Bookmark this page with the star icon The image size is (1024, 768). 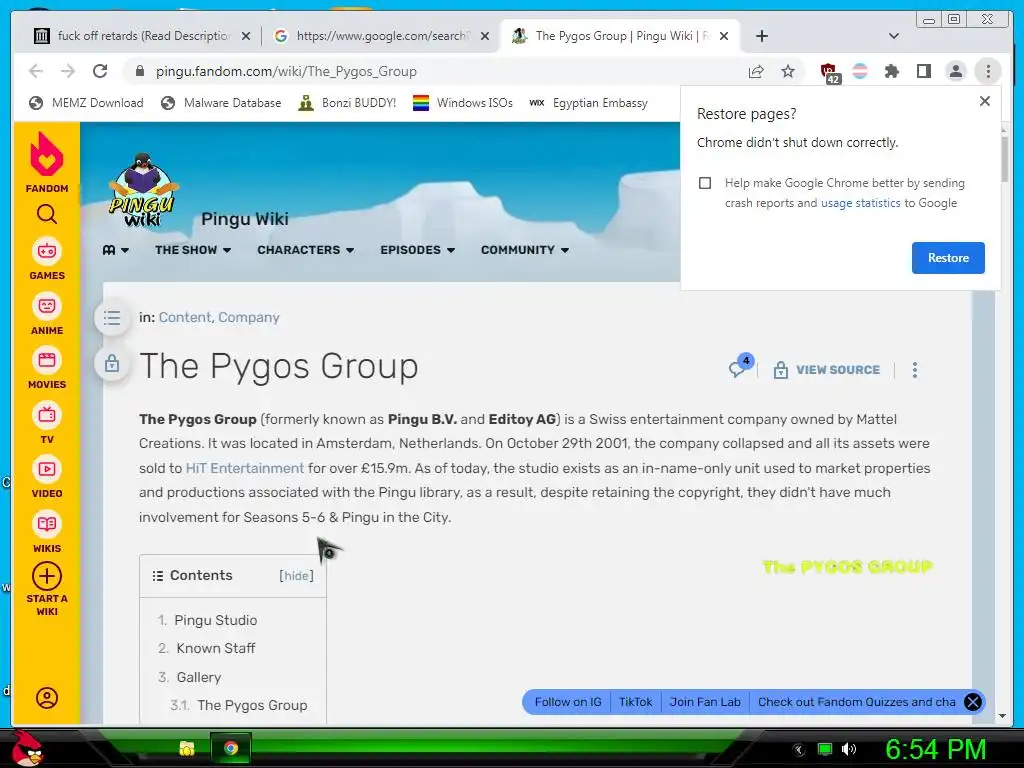[788, 71]
